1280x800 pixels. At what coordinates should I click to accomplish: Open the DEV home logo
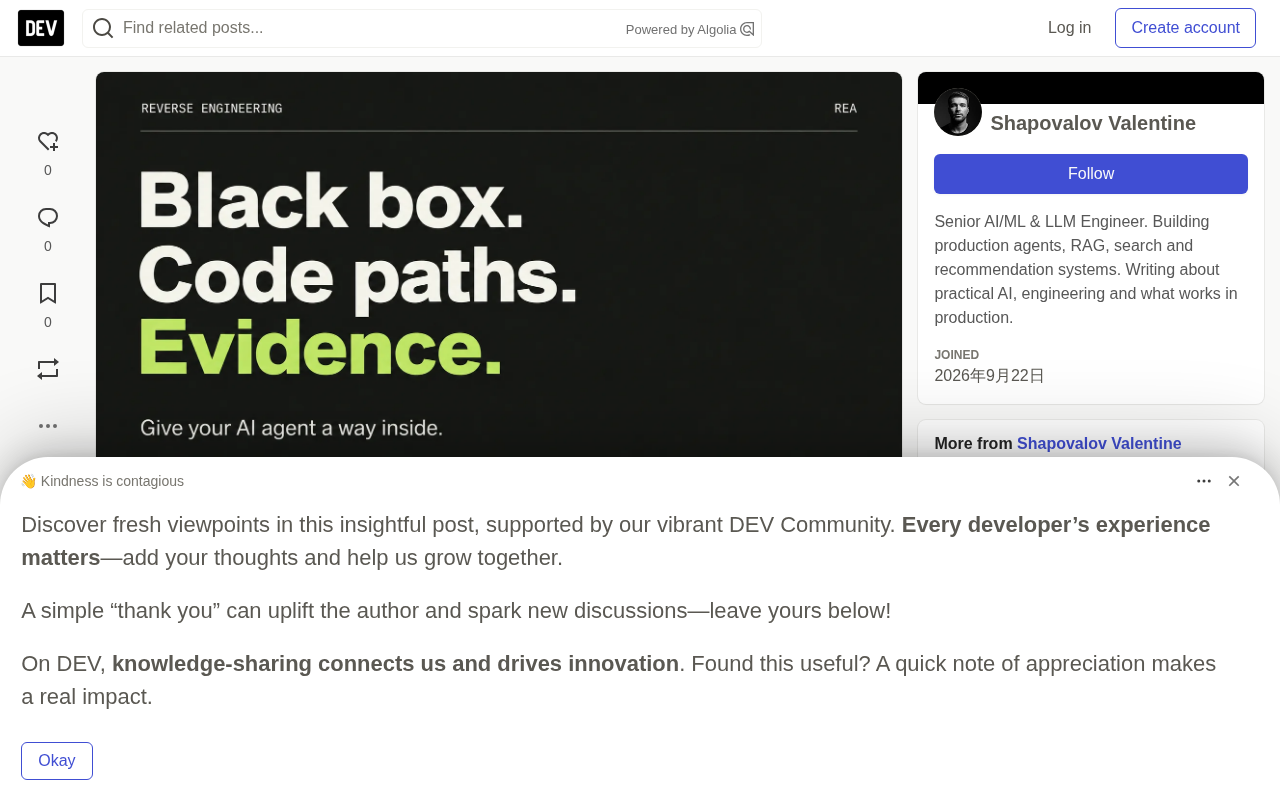(x=41, y=28)
